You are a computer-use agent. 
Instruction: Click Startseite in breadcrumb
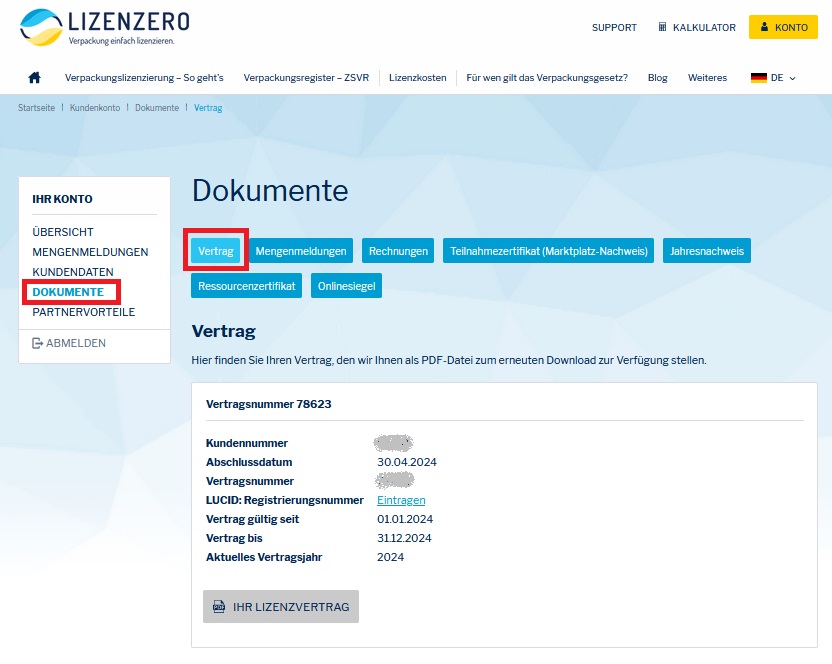click(37, 108)
